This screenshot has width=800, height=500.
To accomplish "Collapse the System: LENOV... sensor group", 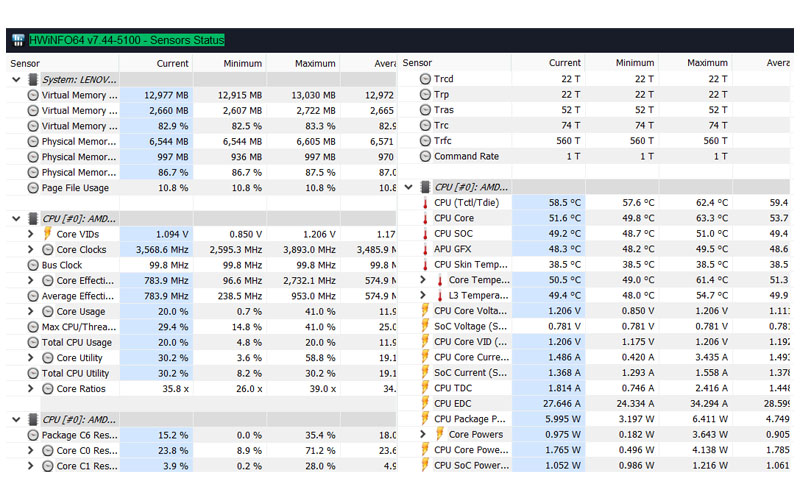I will coord(16,80).
